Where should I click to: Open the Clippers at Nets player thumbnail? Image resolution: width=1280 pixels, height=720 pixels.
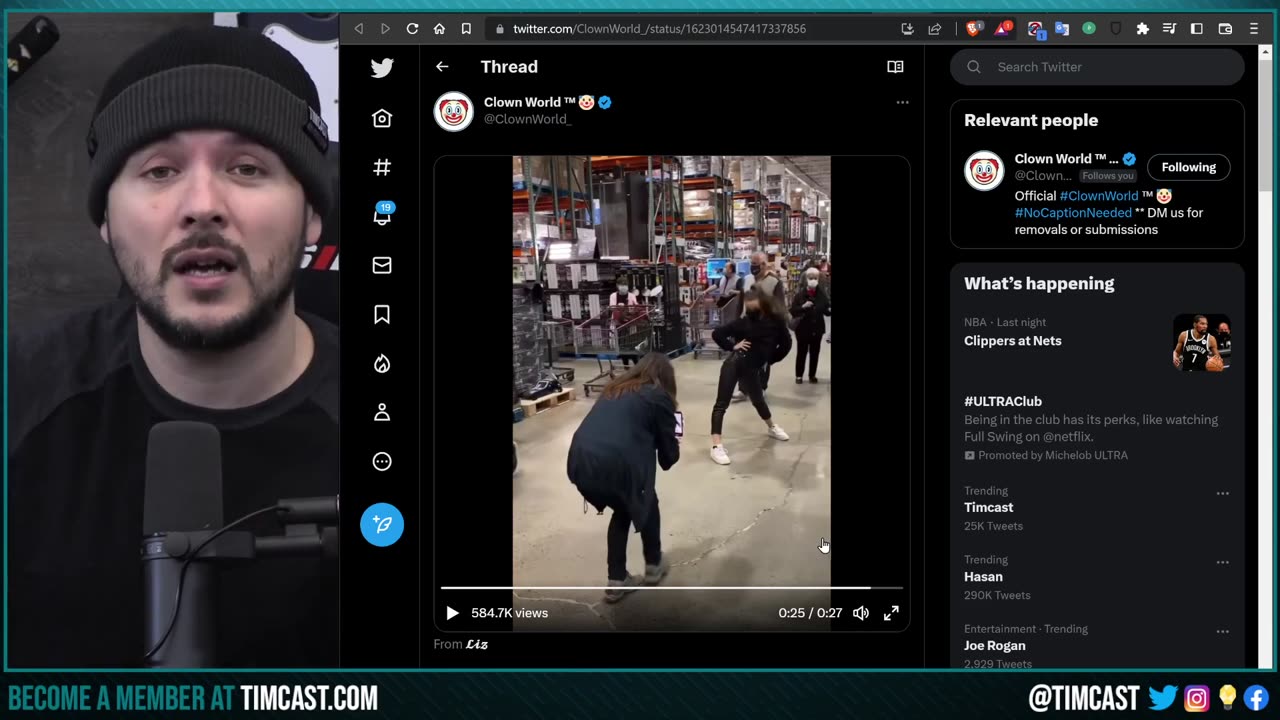pos(1202,343)
